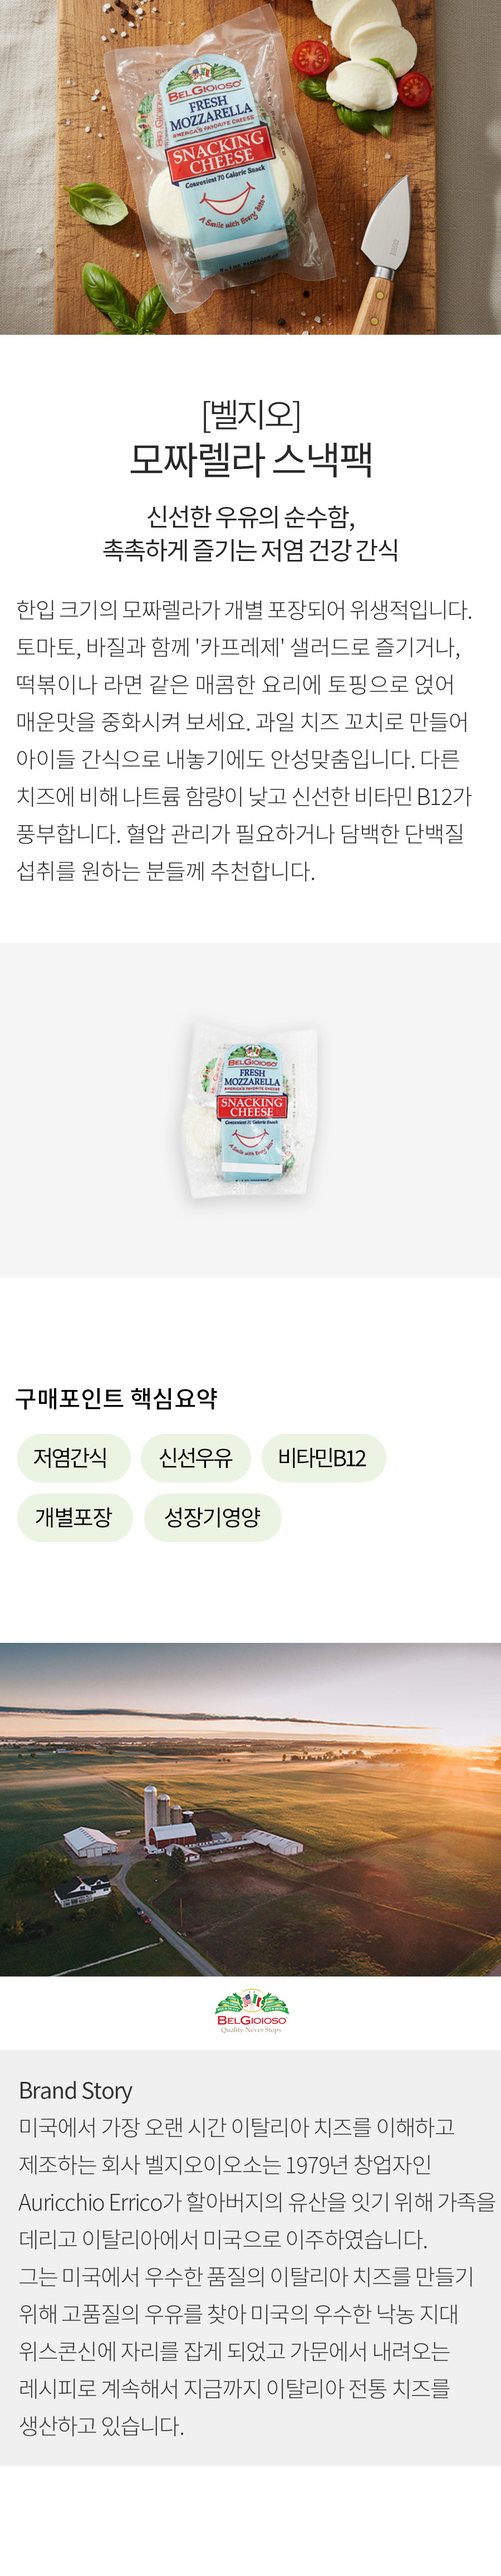Open the top mozzarella package hero photo
The width and height of the screenshot is (501, 2576).
(250, 167)
